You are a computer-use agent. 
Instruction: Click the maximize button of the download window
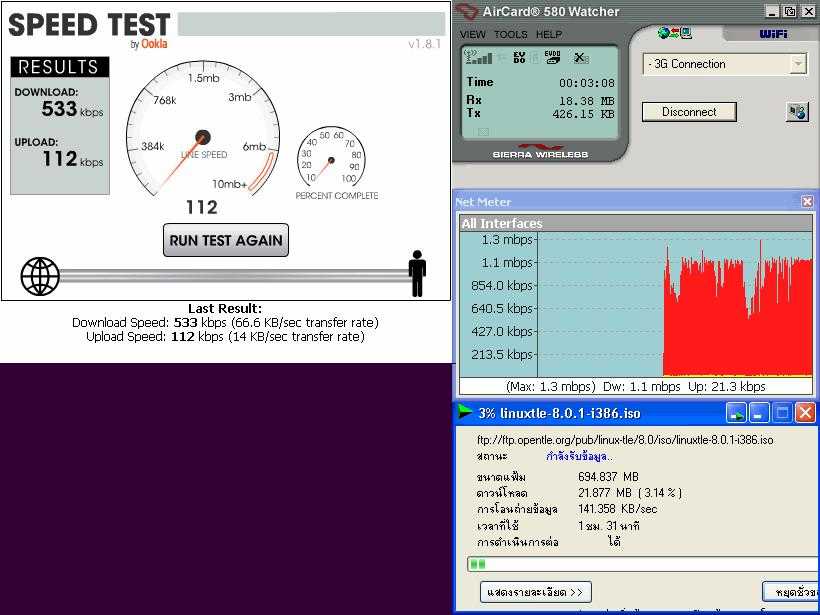point(782,413)
